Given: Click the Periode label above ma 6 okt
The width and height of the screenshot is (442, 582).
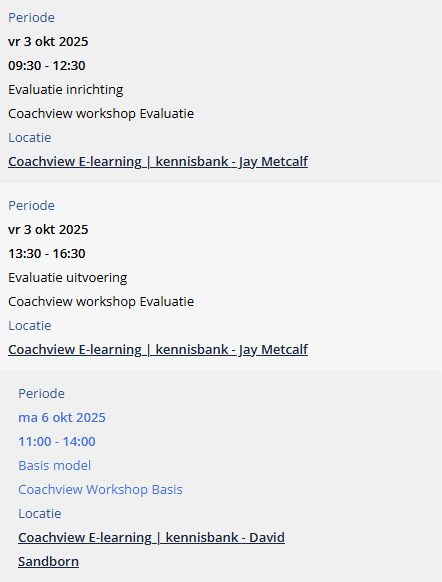Looking at the screenshot, I should click(42, 393).
